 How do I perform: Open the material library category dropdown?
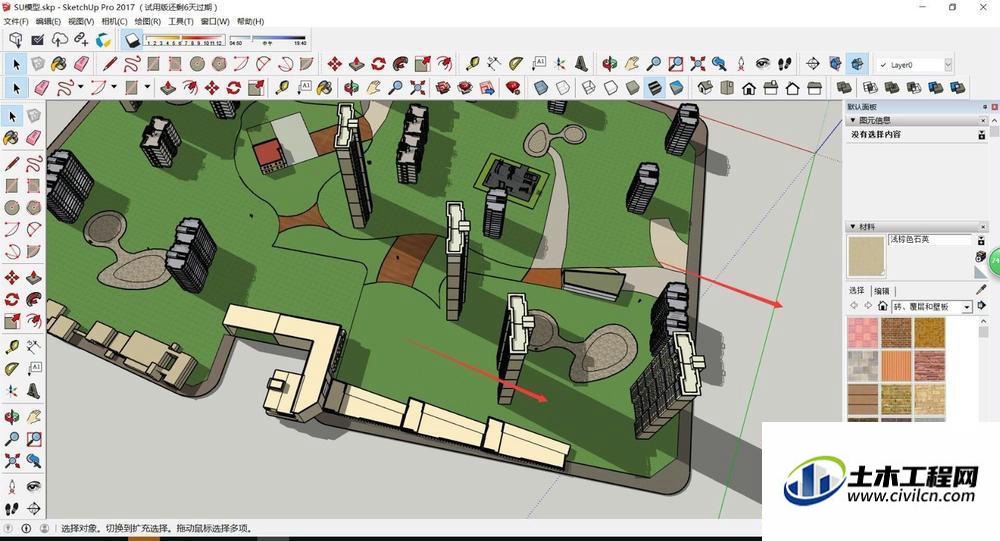point(967,307)
